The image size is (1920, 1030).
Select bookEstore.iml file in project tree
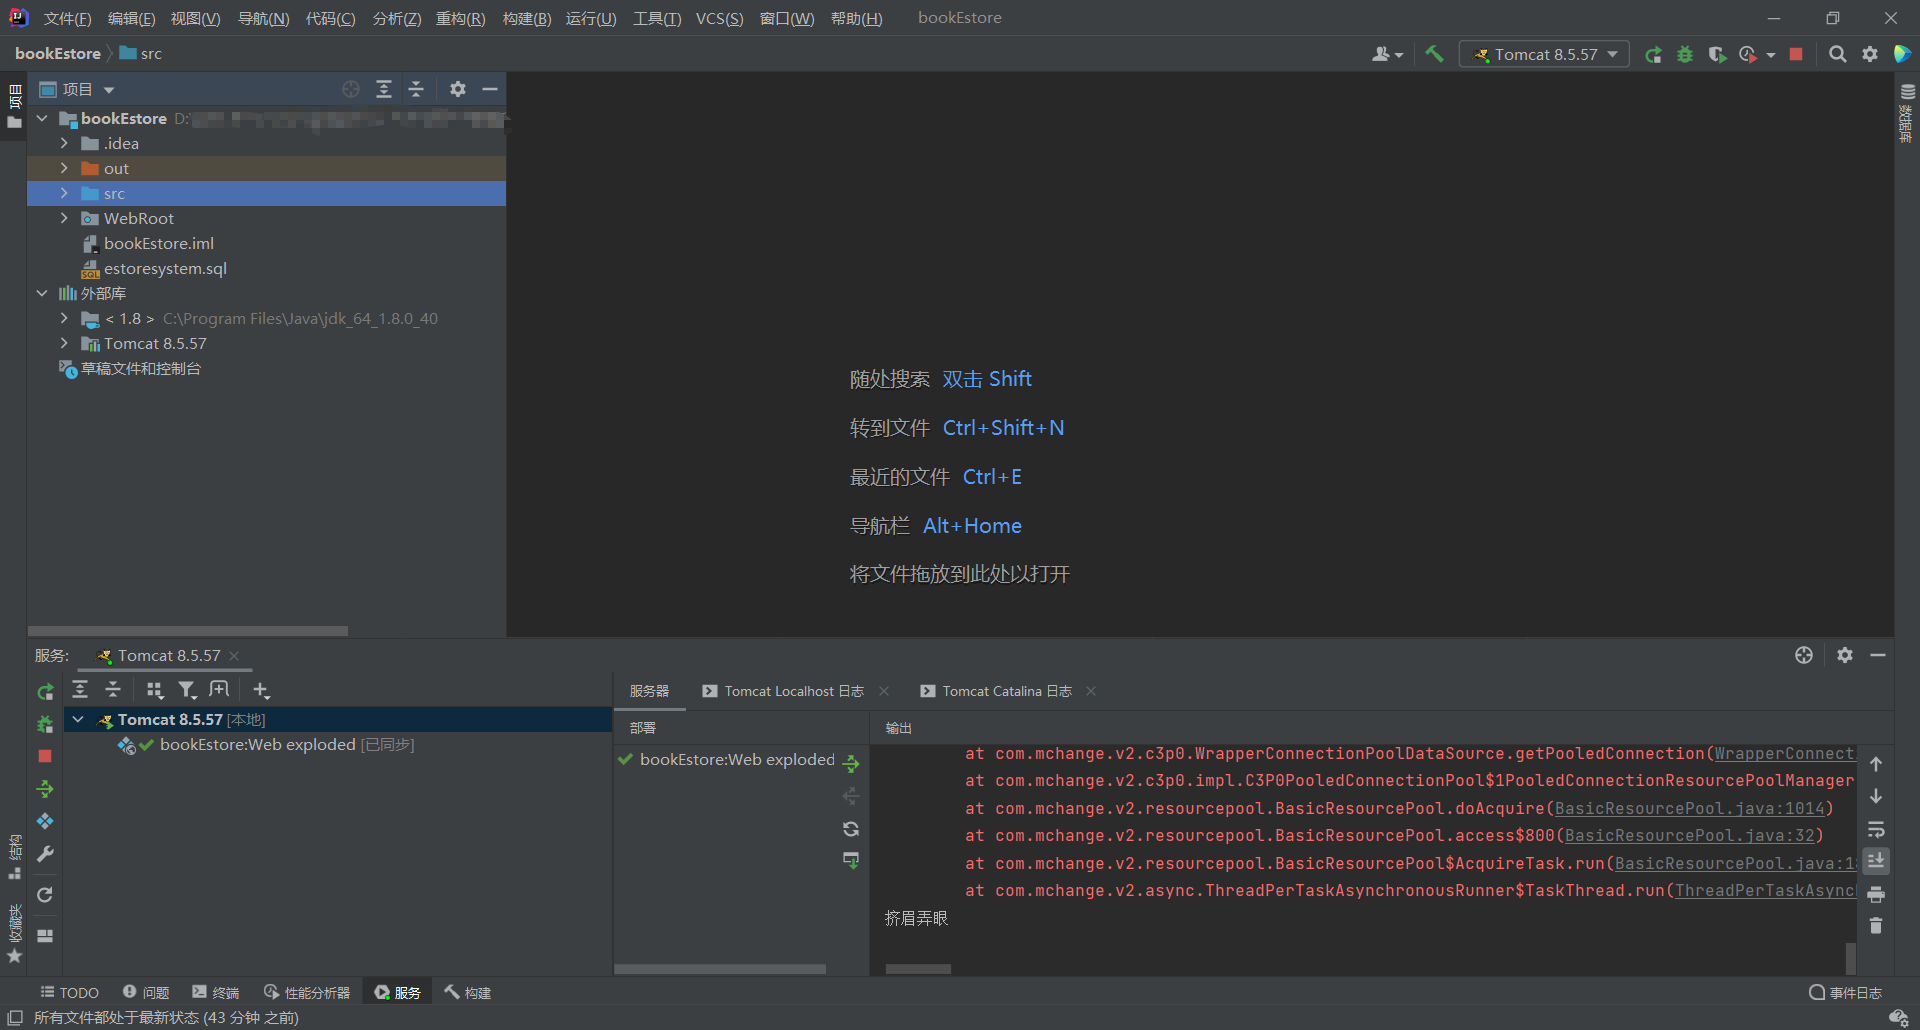158,243
